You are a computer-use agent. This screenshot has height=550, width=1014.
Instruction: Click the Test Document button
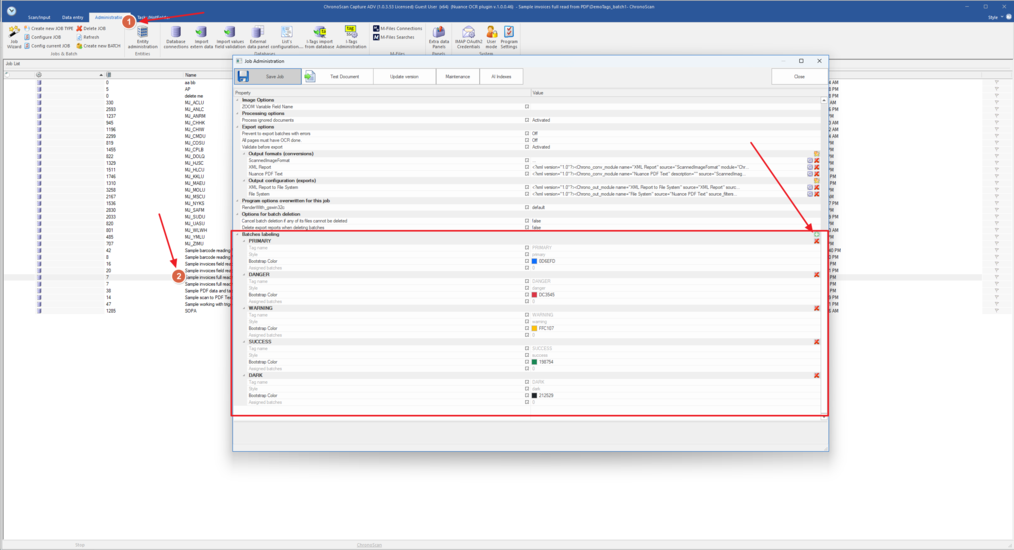coord(337,76)
